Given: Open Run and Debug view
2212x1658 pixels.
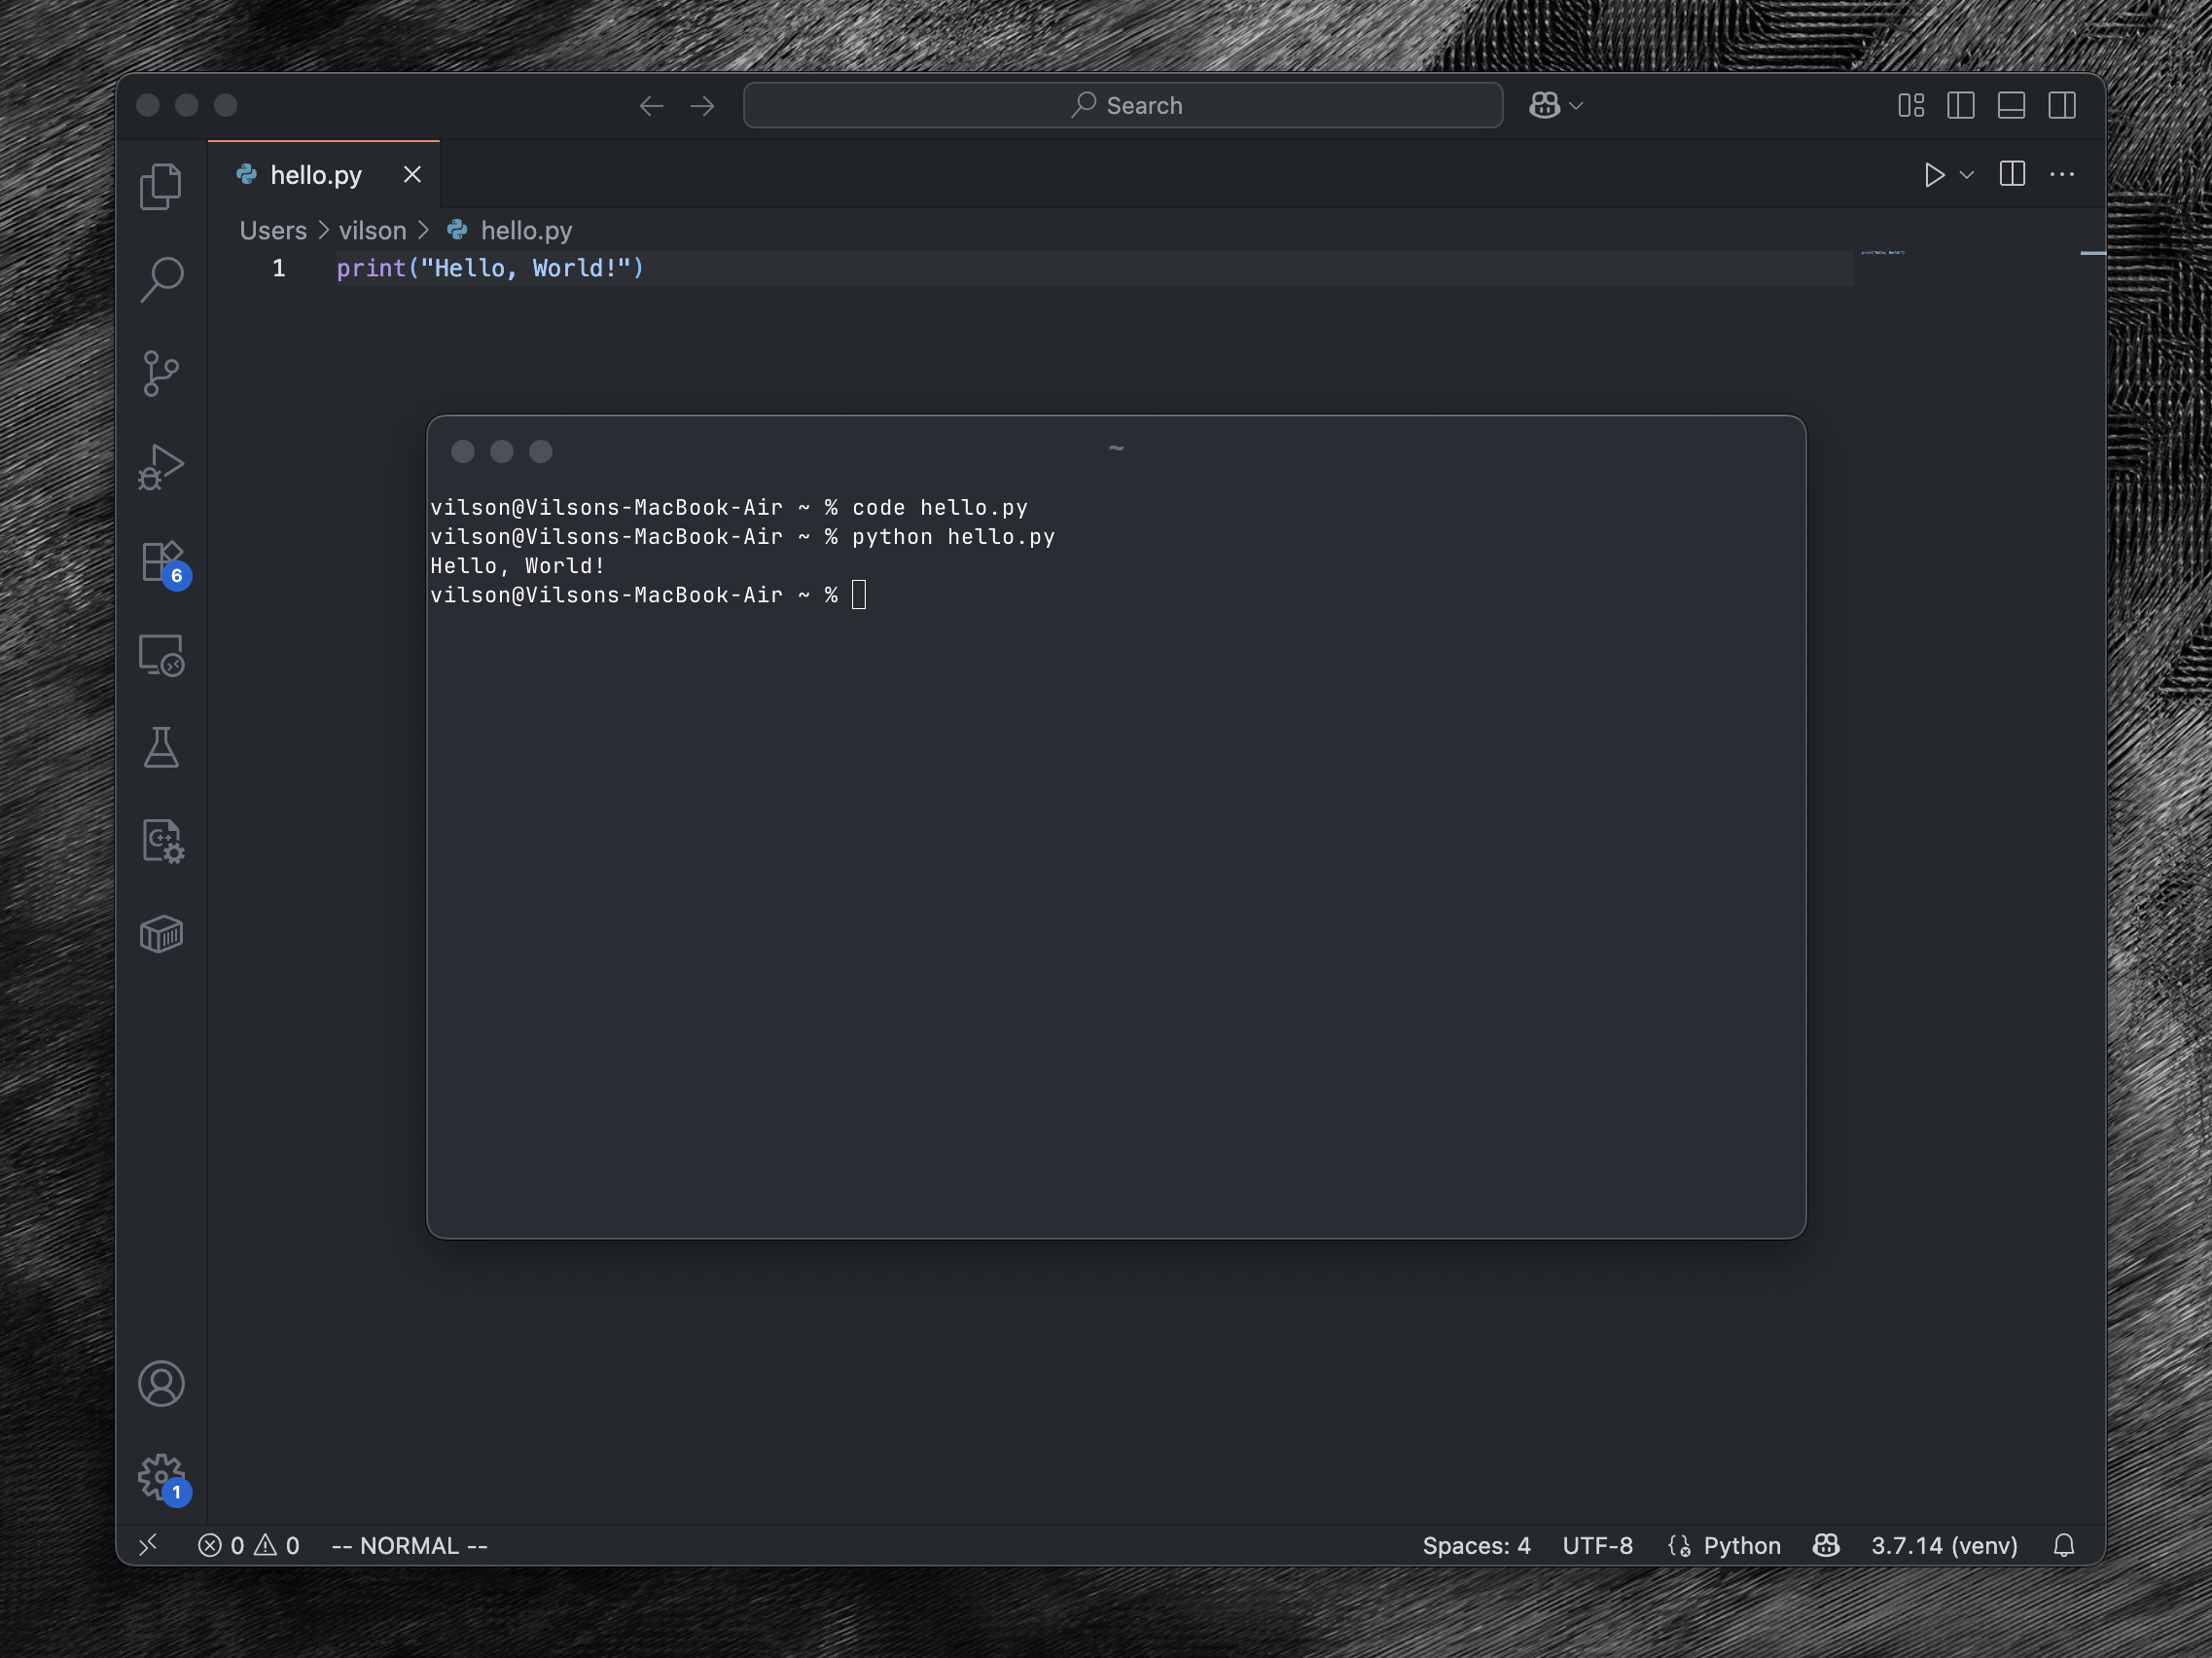Looking at the screenshot, I should click(161, 467).
